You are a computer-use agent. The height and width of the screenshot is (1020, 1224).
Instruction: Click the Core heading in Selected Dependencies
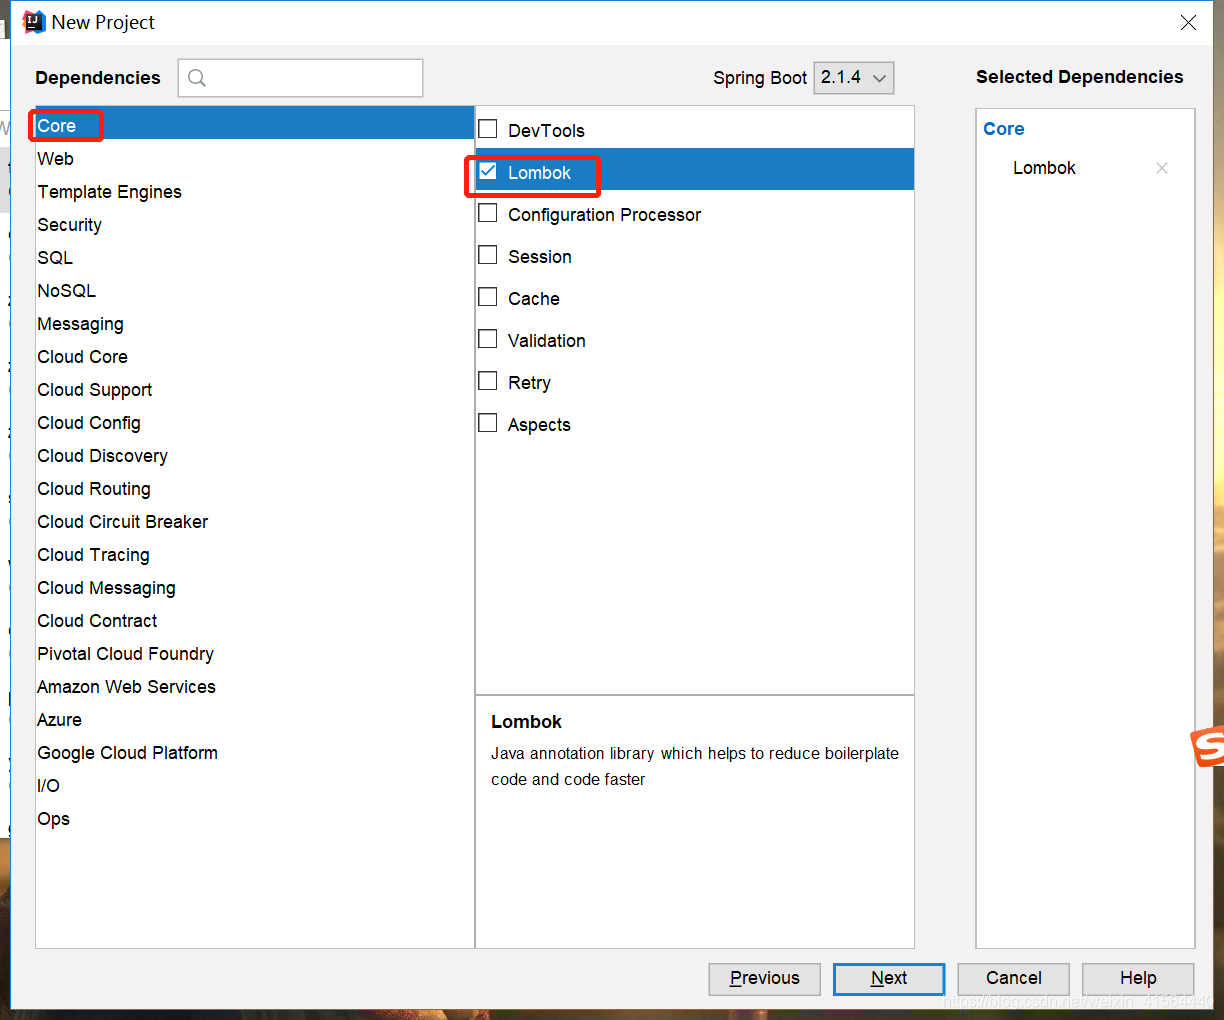(x=1003, y=129)
